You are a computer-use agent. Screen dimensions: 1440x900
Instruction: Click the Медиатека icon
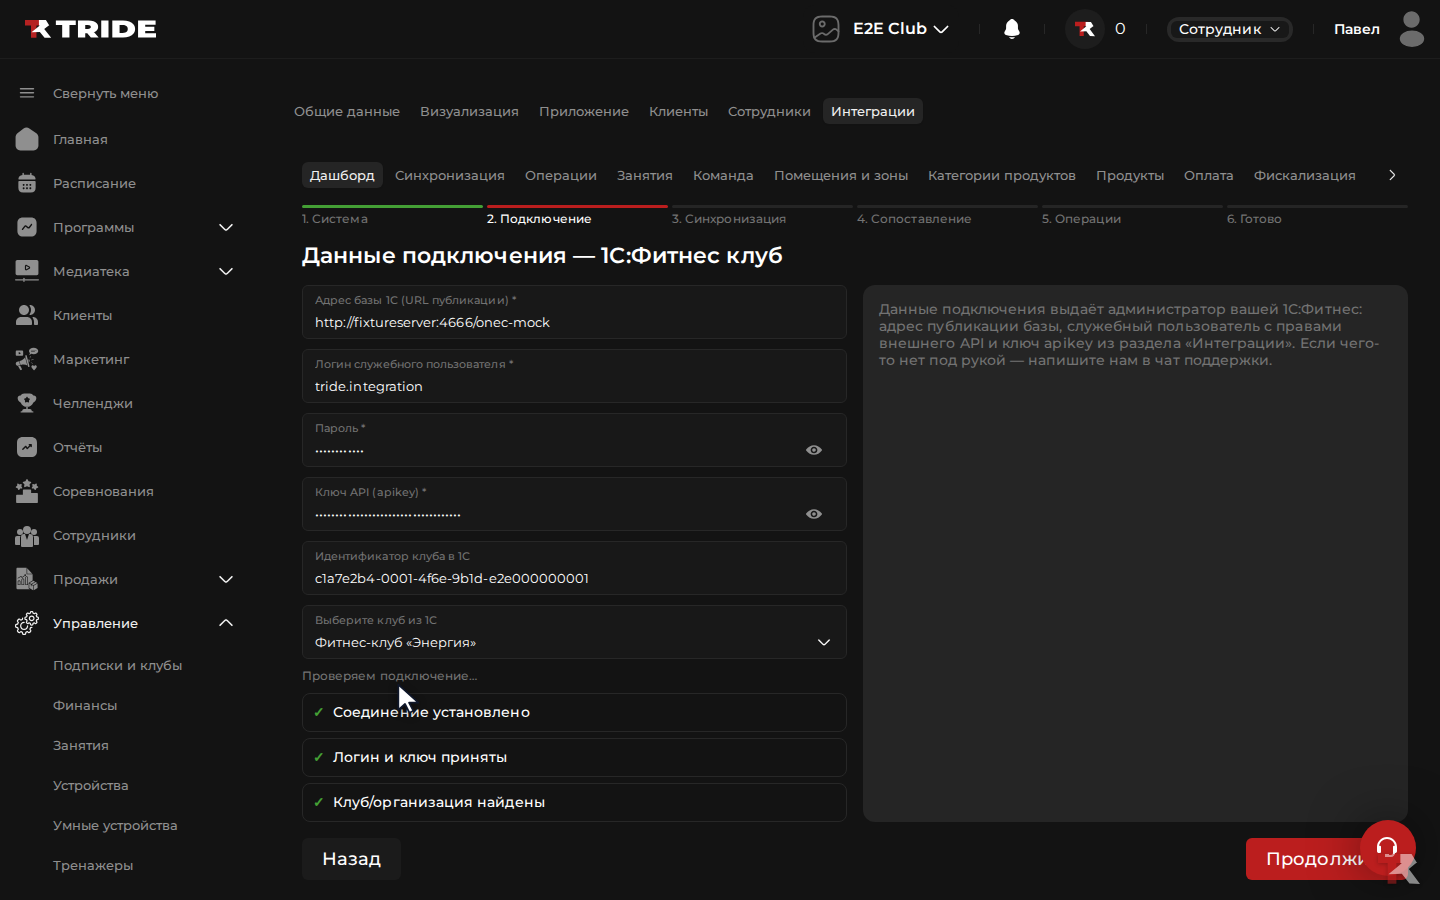tap(27, 271)
